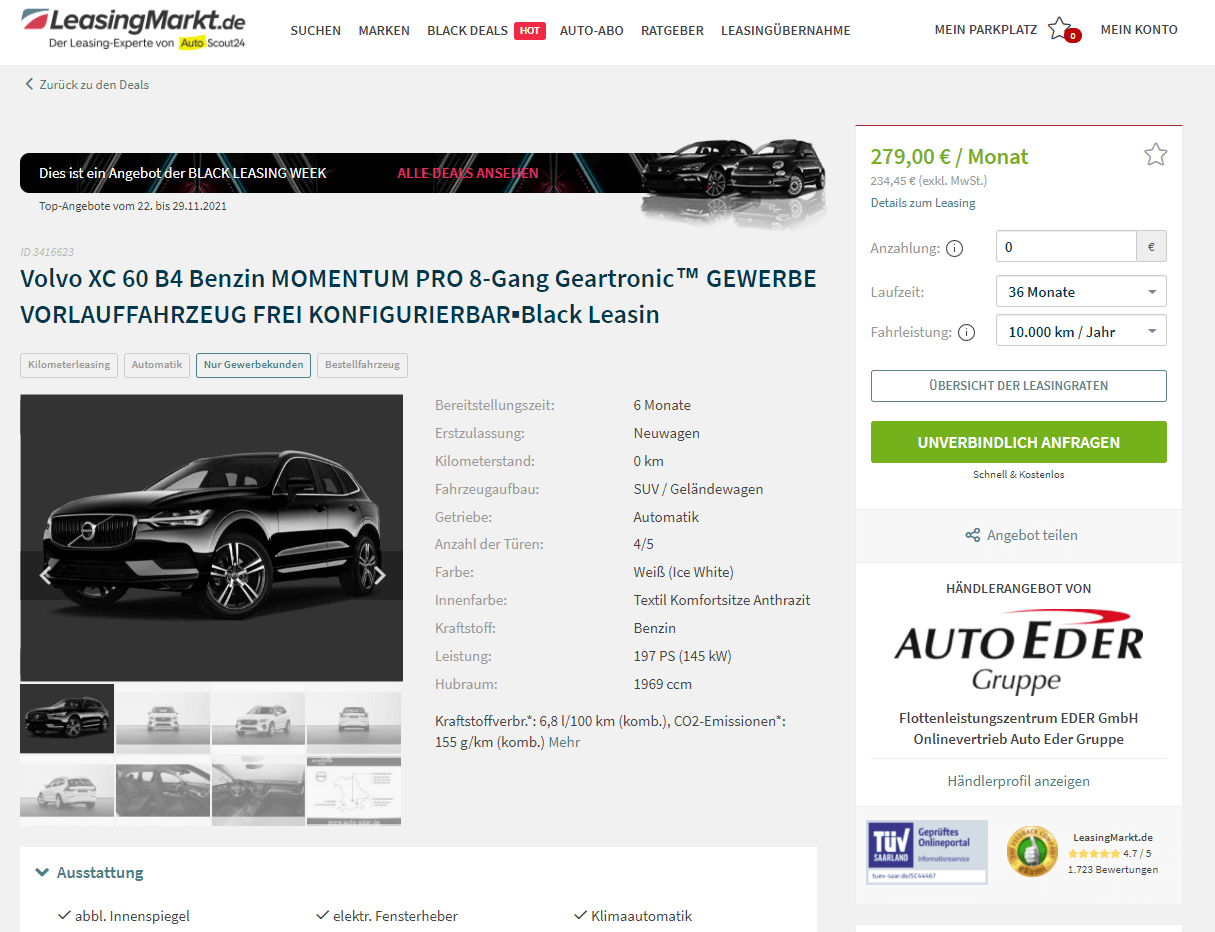Click back arrow before Zurück zu den Deals

click(x=29, y=85)
